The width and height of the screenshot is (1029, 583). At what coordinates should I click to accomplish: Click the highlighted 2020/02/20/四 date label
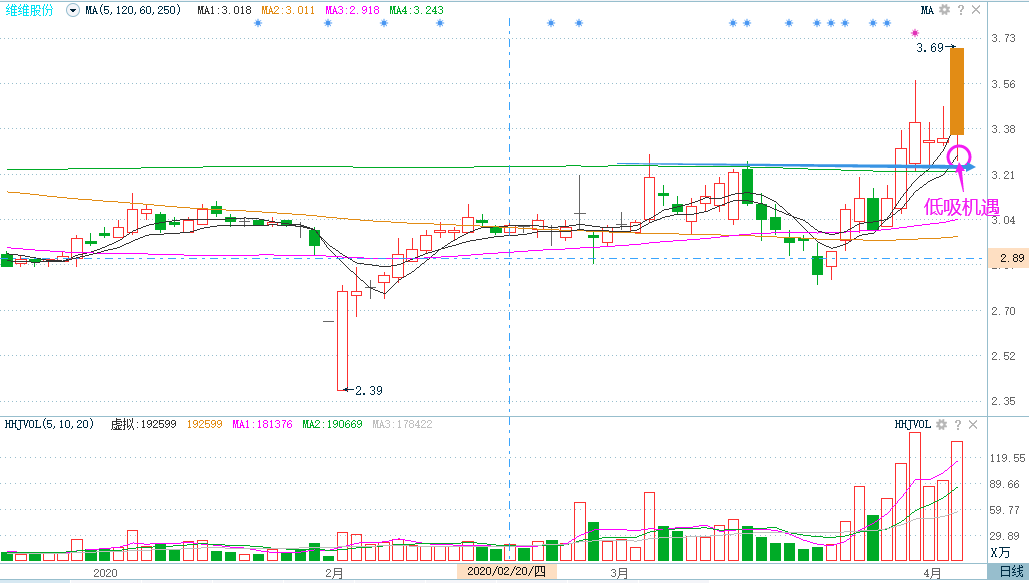tap(507, 571)
